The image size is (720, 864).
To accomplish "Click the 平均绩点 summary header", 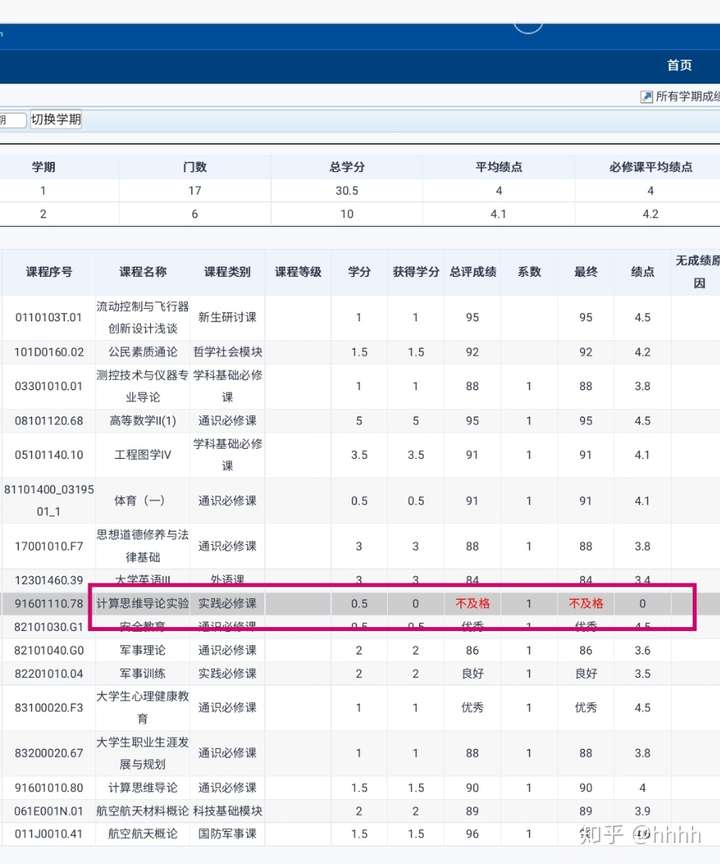I will click(499, 167).
